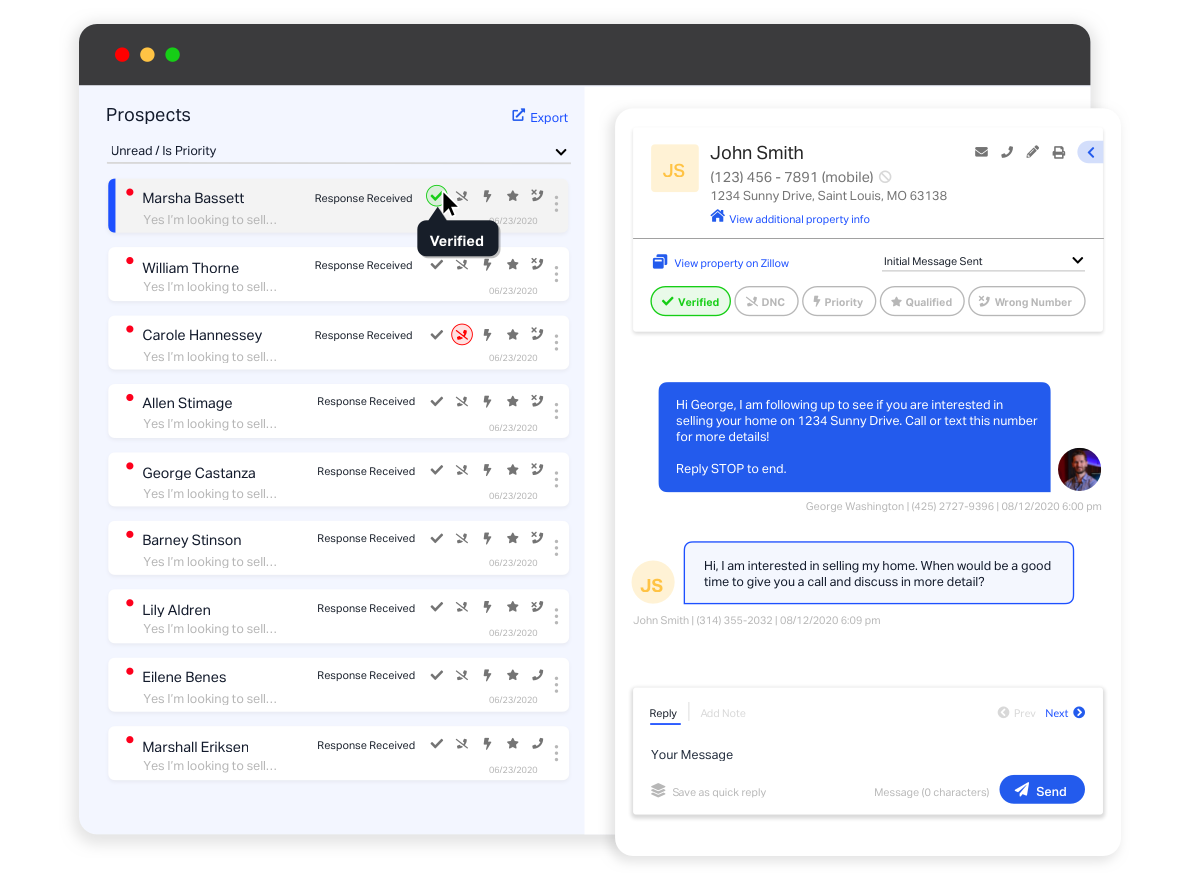Click the Export link above the prospects list
The height and width of the screenshot is (880, 1200).
pos(539,117)
